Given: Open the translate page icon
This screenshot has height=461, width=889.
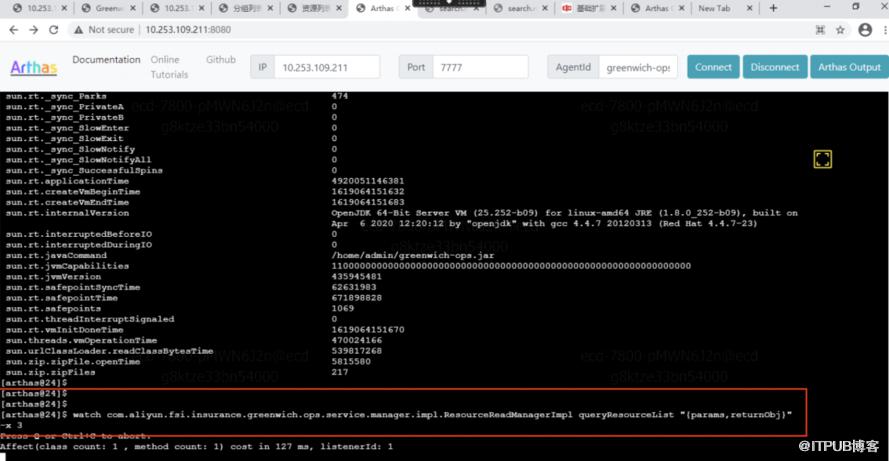Looking at the screenshot, I should [x=820, y=29].
